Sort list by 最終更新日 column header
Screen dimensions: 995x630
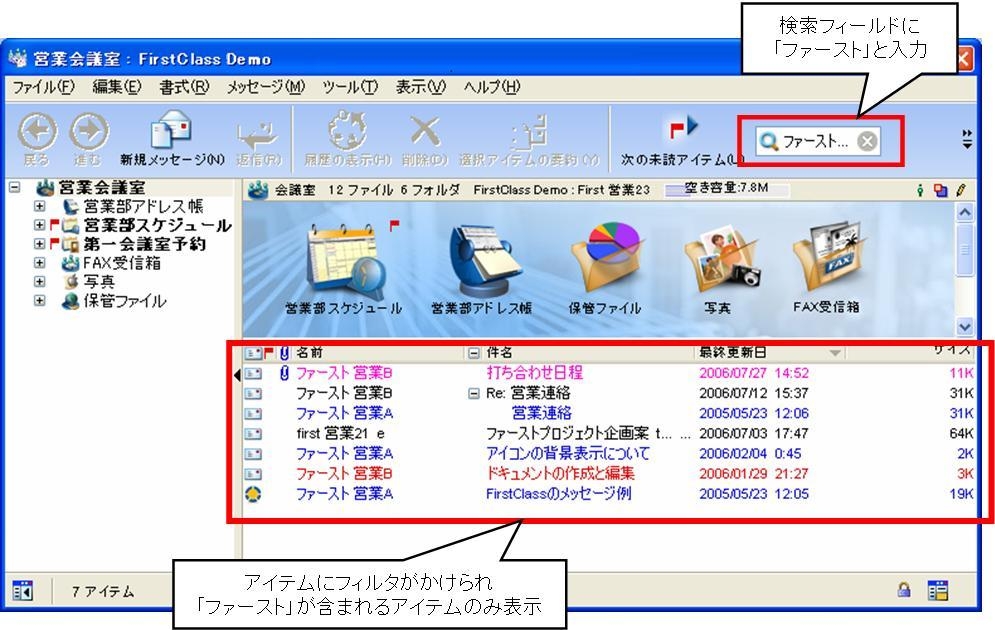coord(732,352)
